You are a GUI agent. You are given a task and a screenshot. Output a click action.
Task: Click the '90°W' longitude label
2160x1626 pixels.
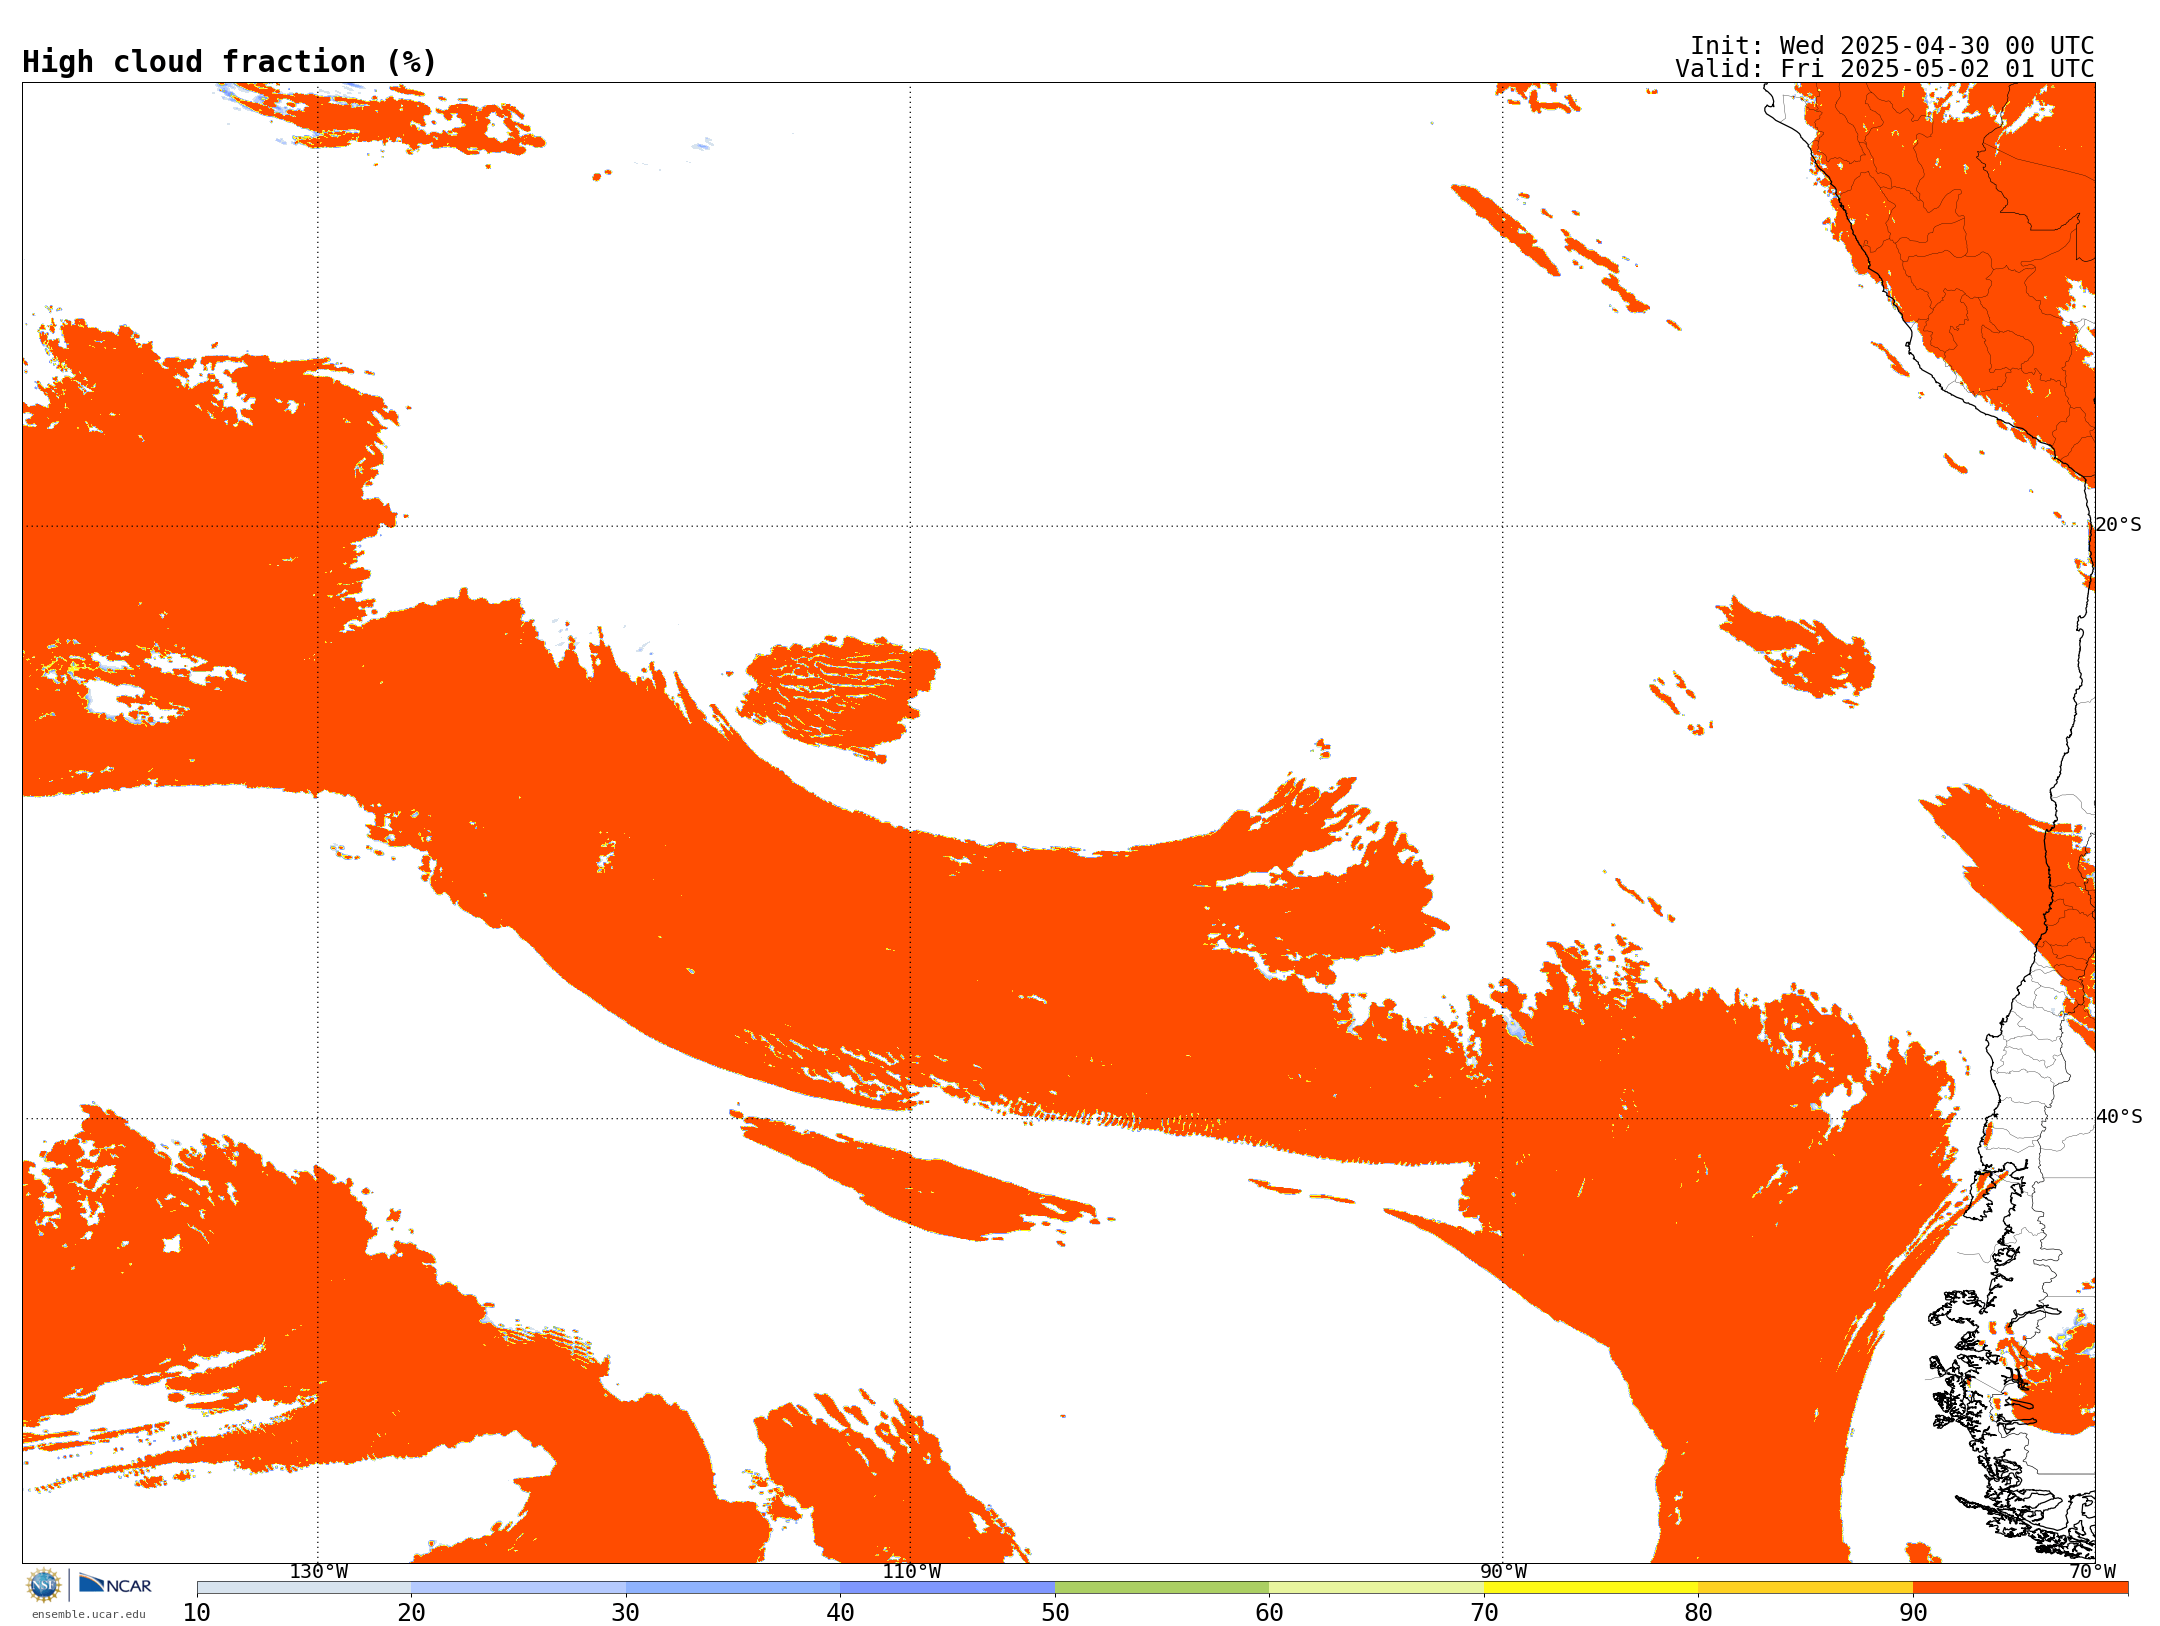(1503, 1571)
